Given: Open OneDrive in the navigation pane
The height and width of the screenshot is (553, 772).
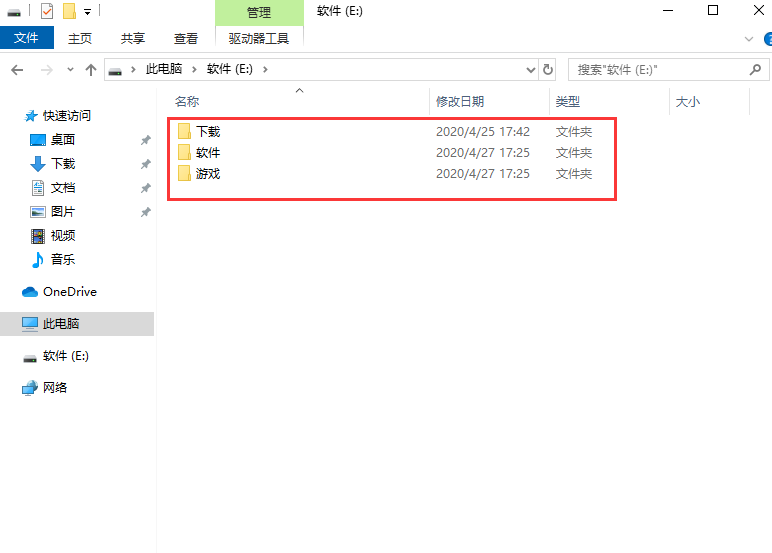Looking at the screenshot, I should [69, 292].
